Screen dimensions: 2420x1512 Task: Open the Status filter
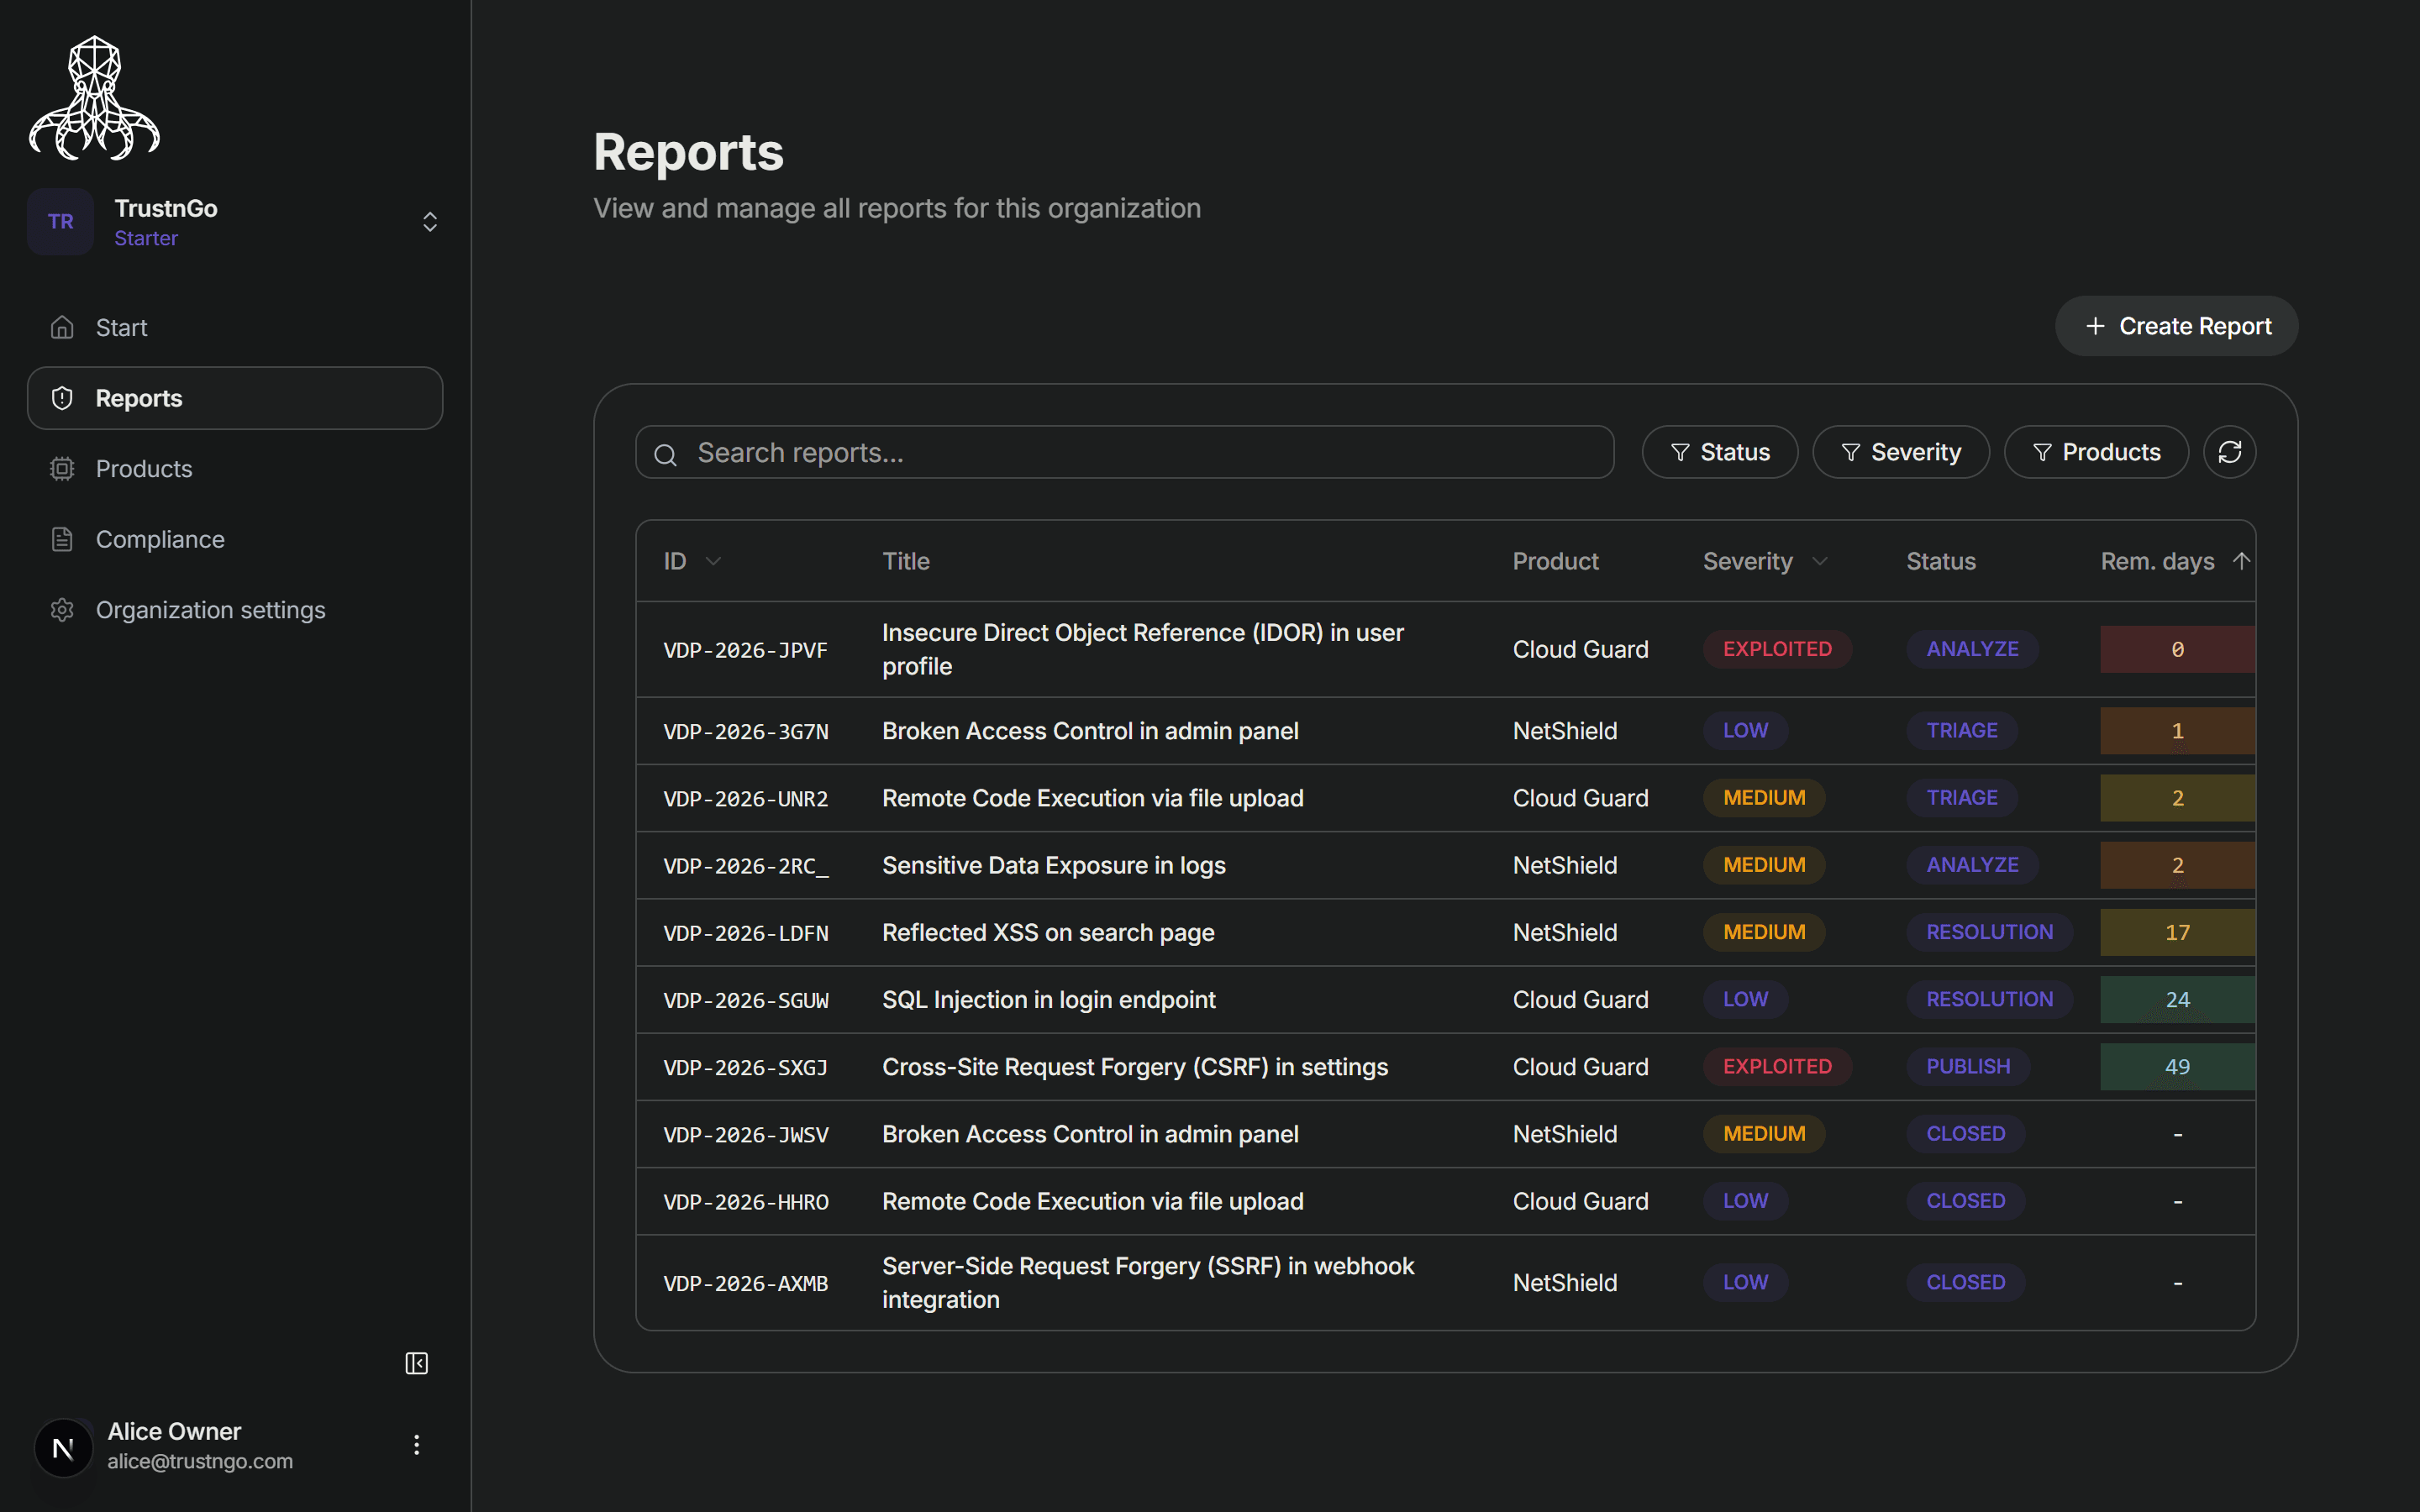click(1720, 451)
